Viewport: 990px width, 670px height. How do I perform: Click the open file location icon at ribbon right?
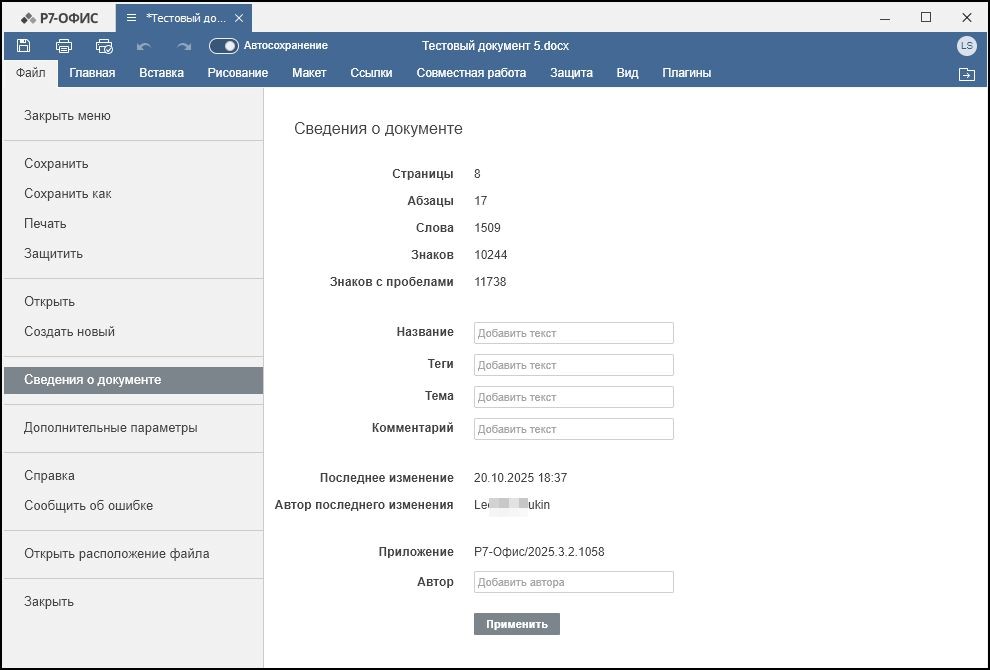(x=967, y=75)
